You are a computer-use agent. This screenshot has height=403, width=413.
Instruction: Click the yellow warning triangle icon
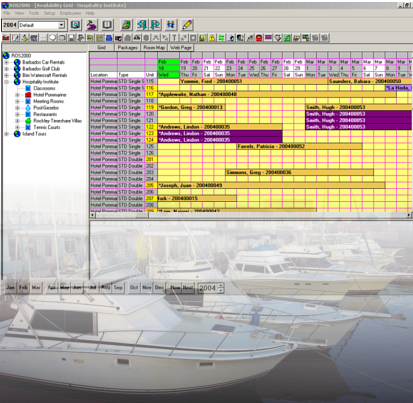point(212,38)
